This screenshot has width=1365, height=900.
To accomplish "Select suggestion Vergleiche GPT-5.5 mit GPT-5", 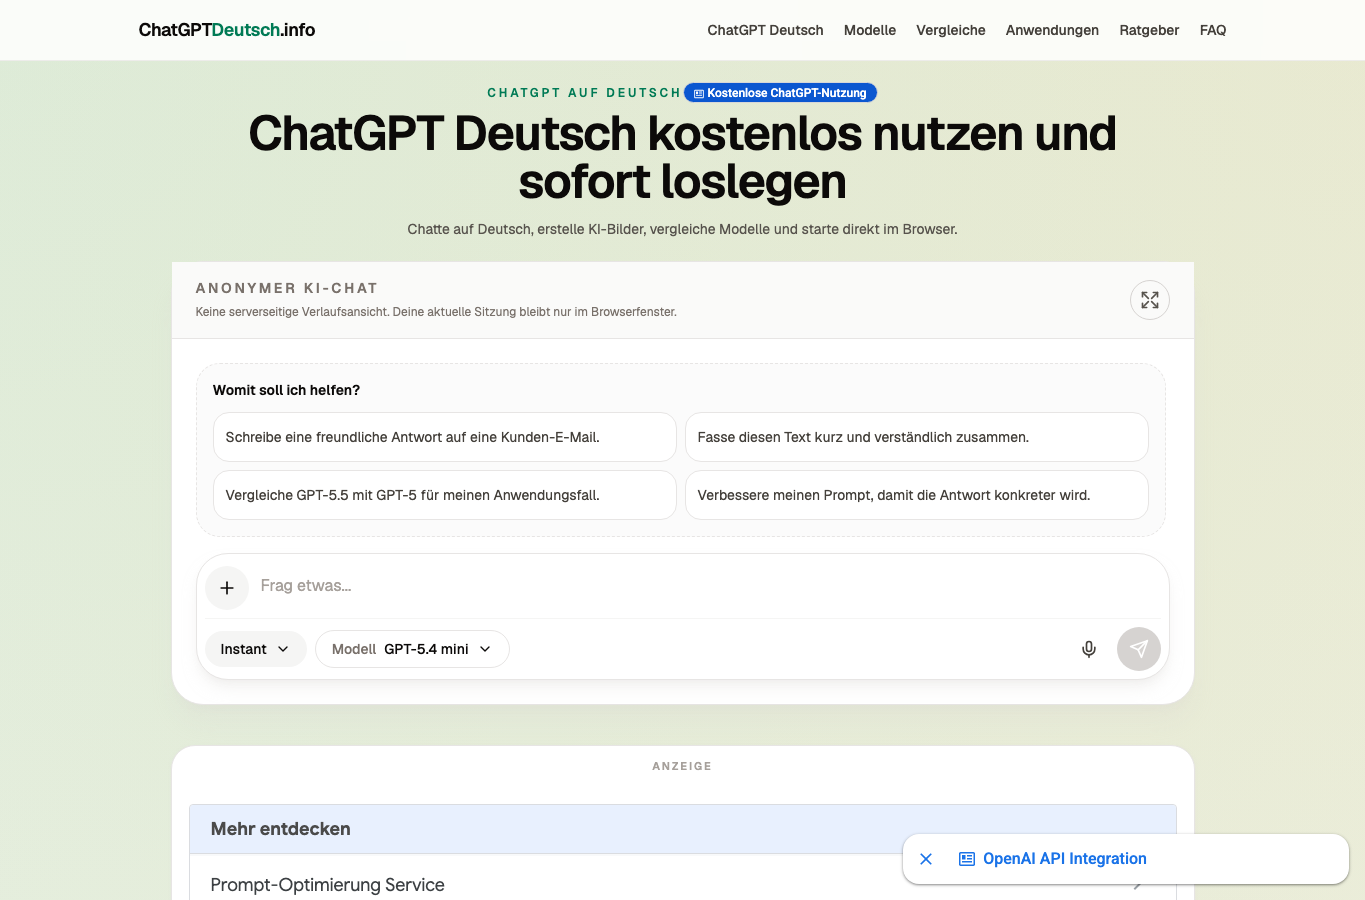I will (445, 495).
